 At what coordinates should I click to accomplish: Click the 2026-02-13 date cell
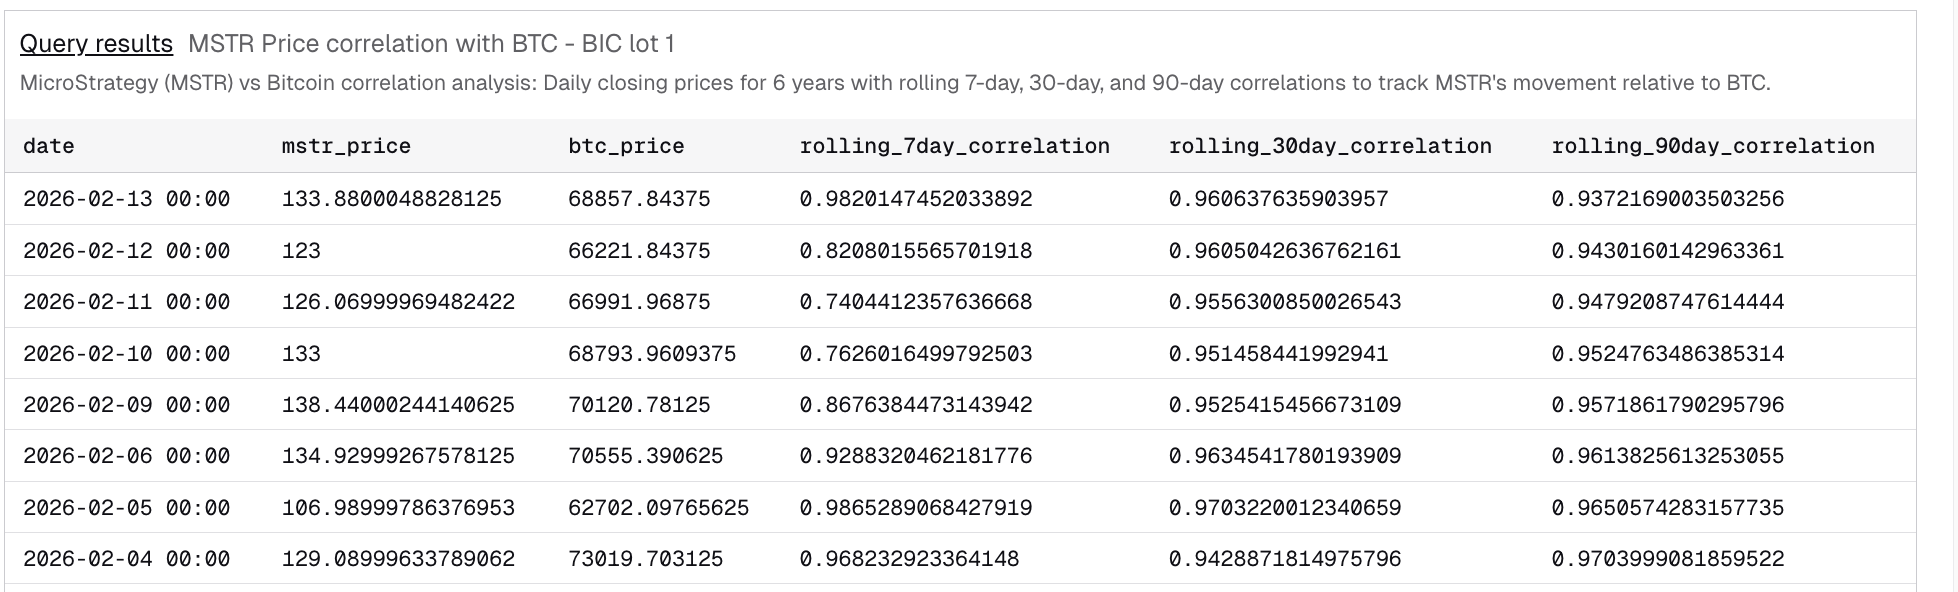(x=126, y=199)
